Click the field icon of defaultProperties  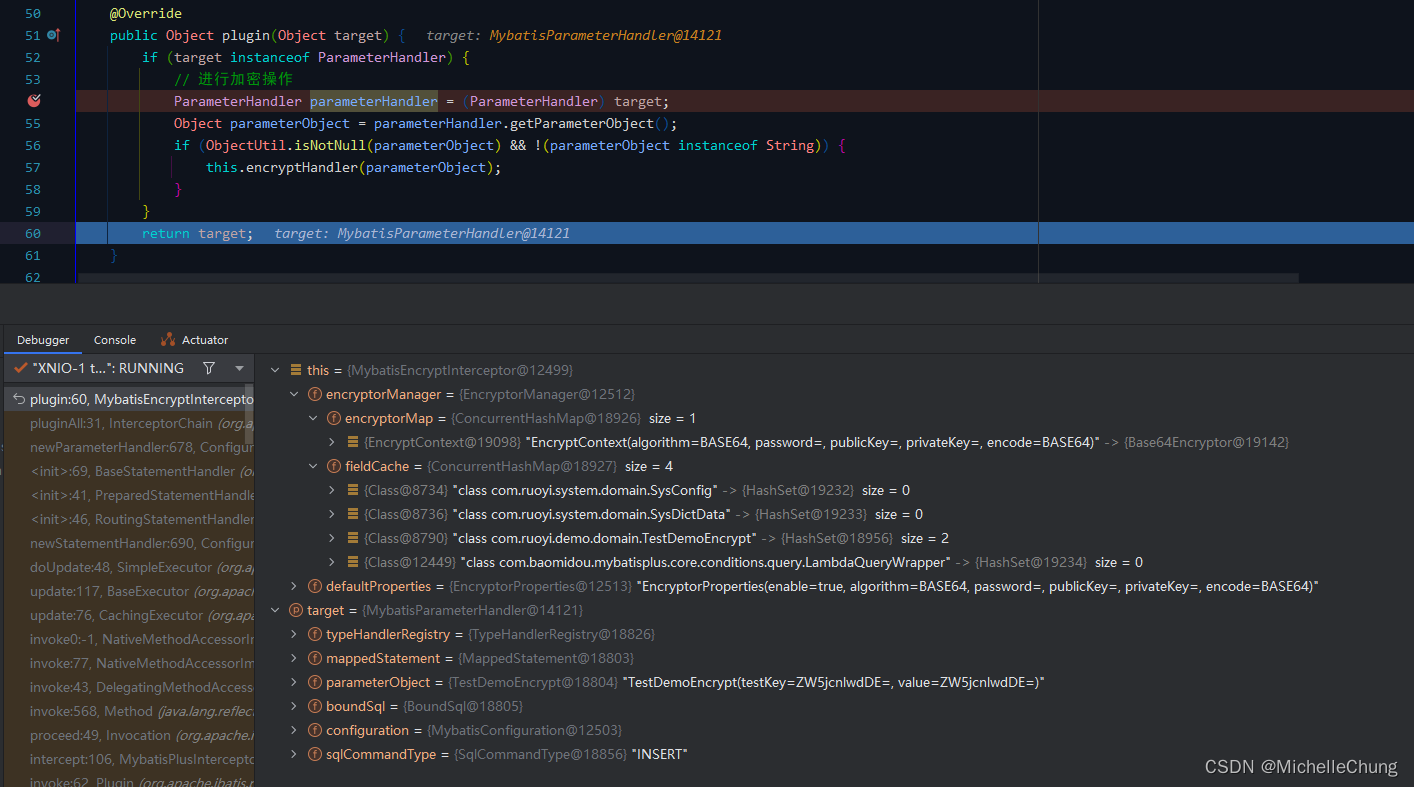315,586
